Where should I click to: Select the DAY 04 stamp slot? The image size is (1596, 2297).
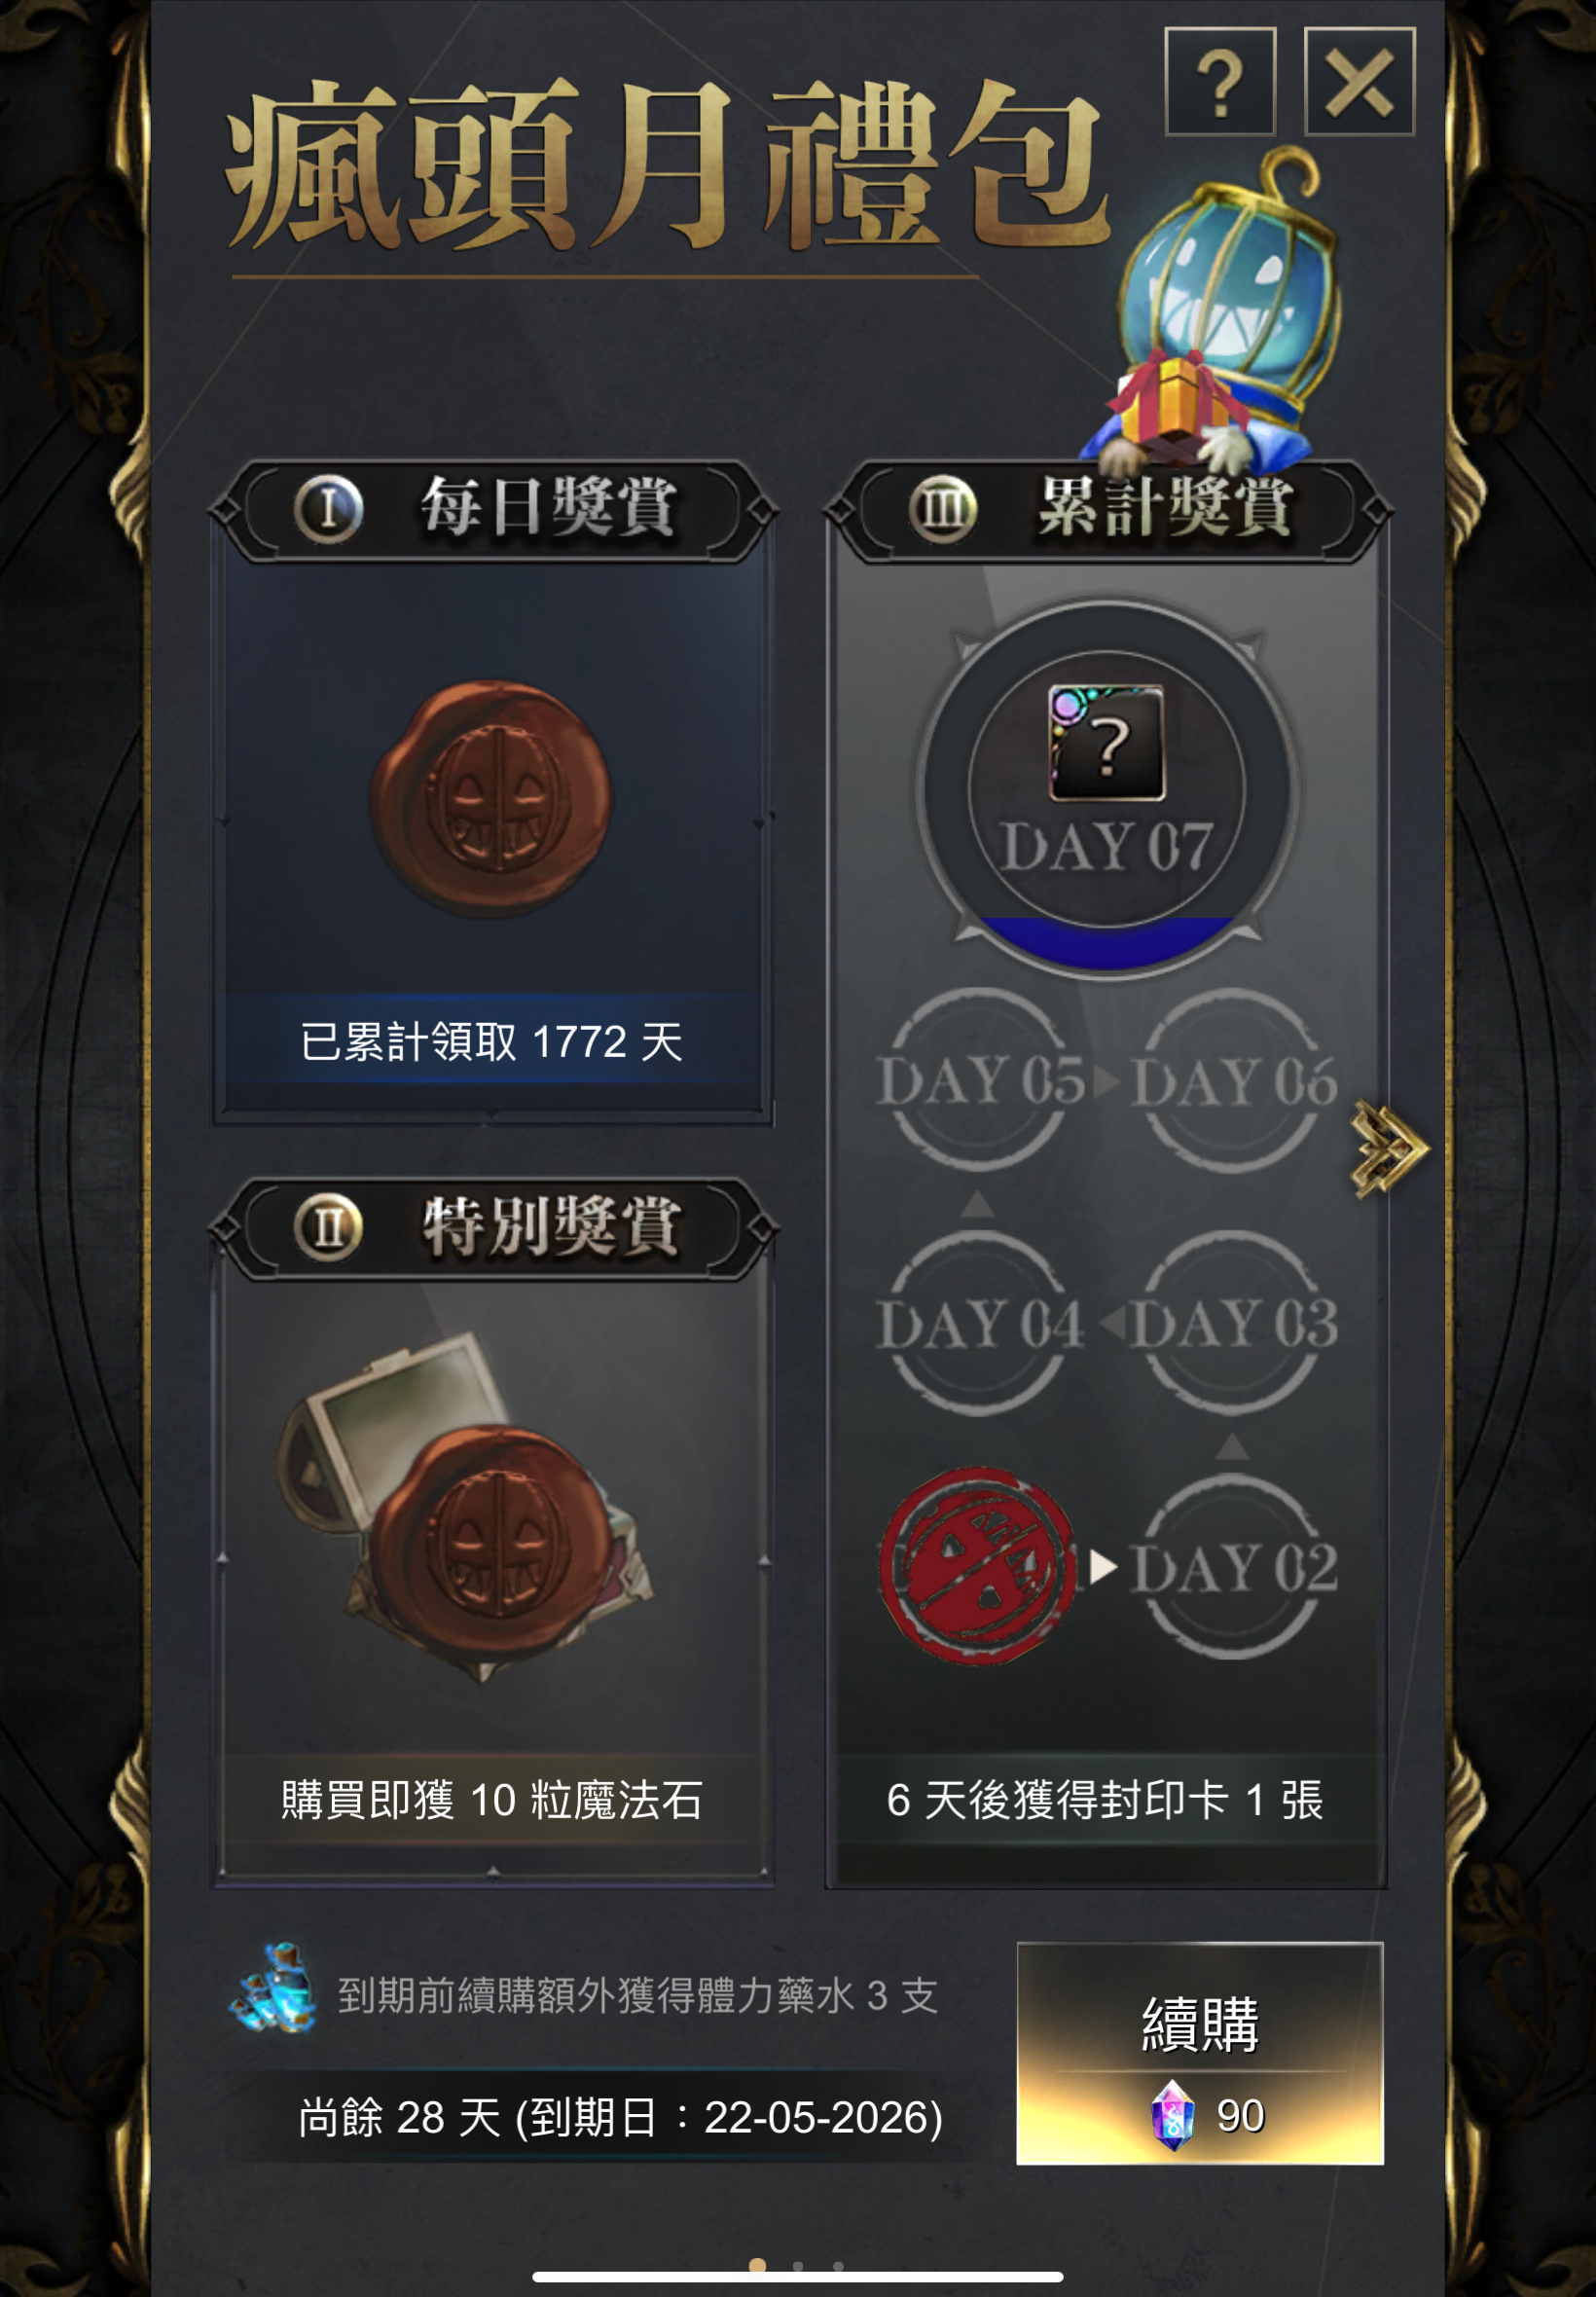(980, 1323)
